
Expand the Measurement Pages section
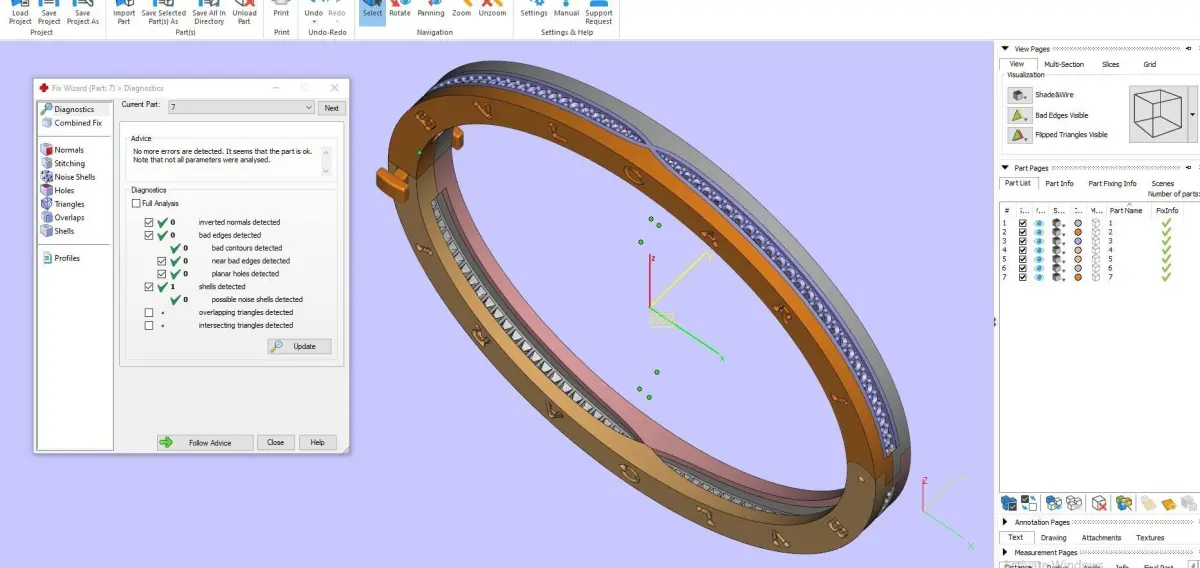pos(1006,552)
